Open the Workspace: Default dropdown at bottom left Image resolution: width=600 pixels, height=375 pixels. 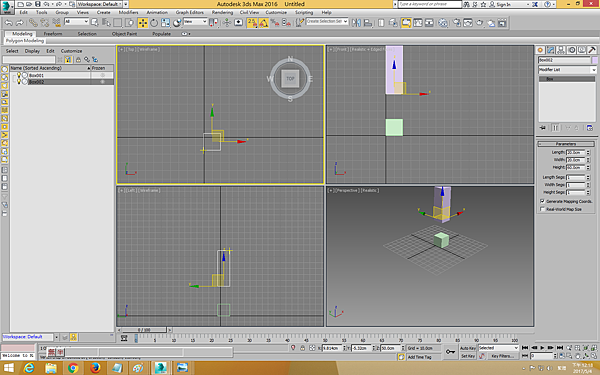coord(30,337)
